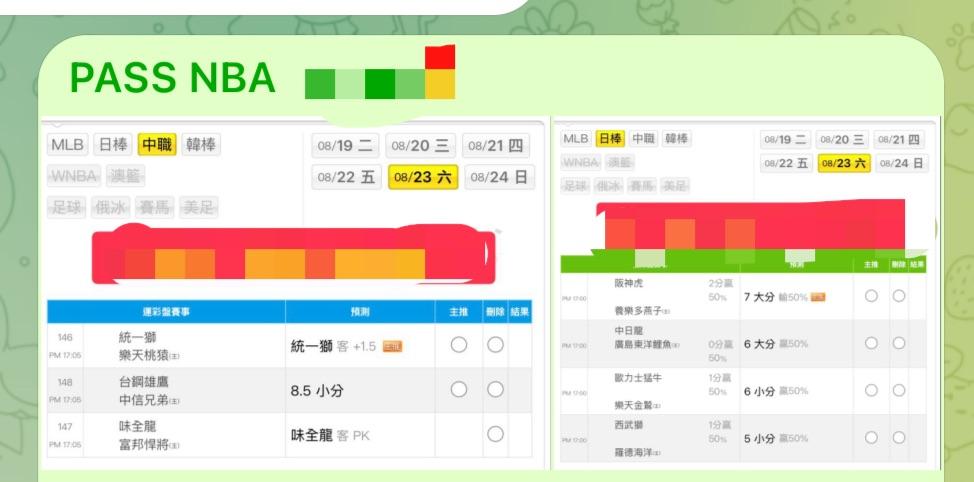Click team name 樂天桃猿
The height and width of the screenshot is (482, 974).
(x=143, y=356)
